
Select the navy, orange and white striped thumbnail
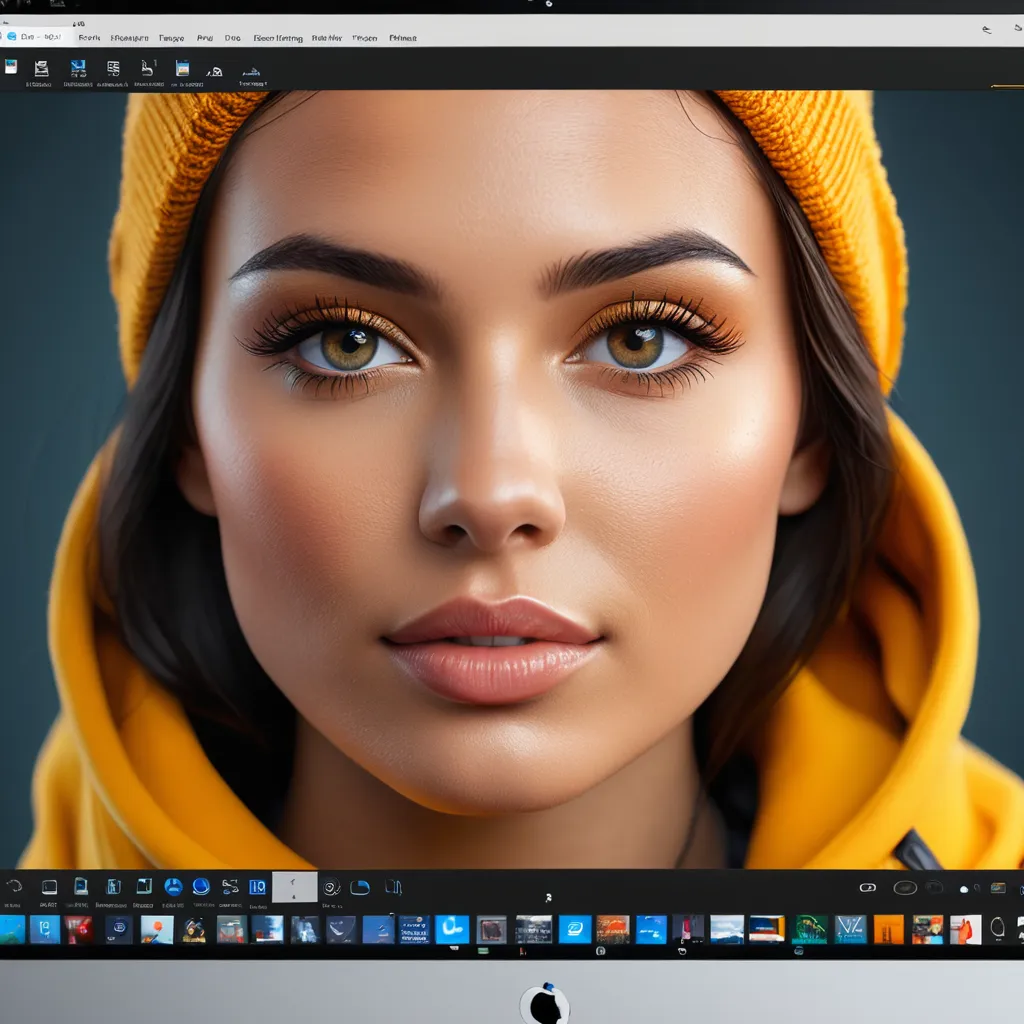[767, 929]
